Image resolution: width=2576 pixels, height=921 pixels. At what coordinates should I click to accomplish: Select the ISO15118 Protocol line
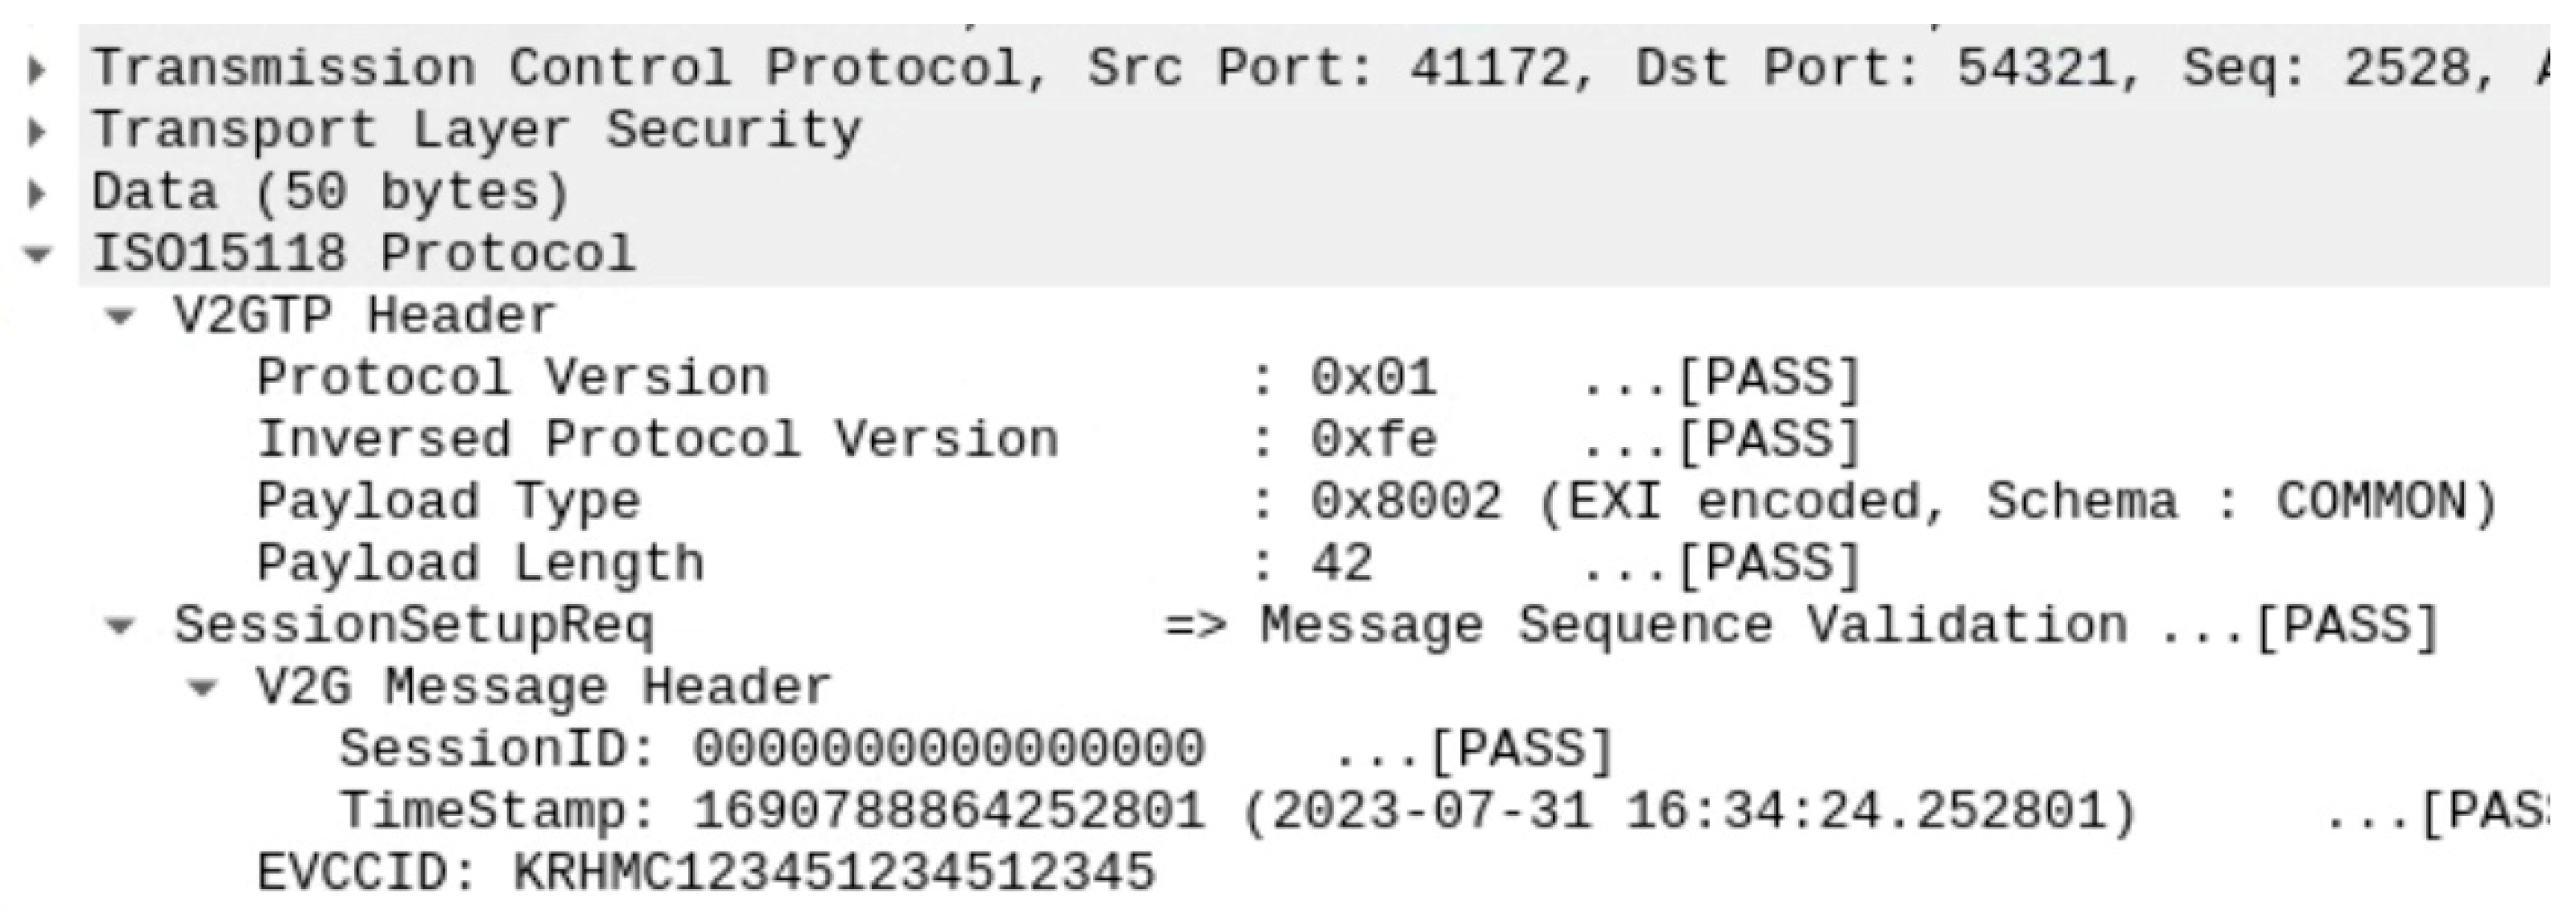[x=364, y=254]
